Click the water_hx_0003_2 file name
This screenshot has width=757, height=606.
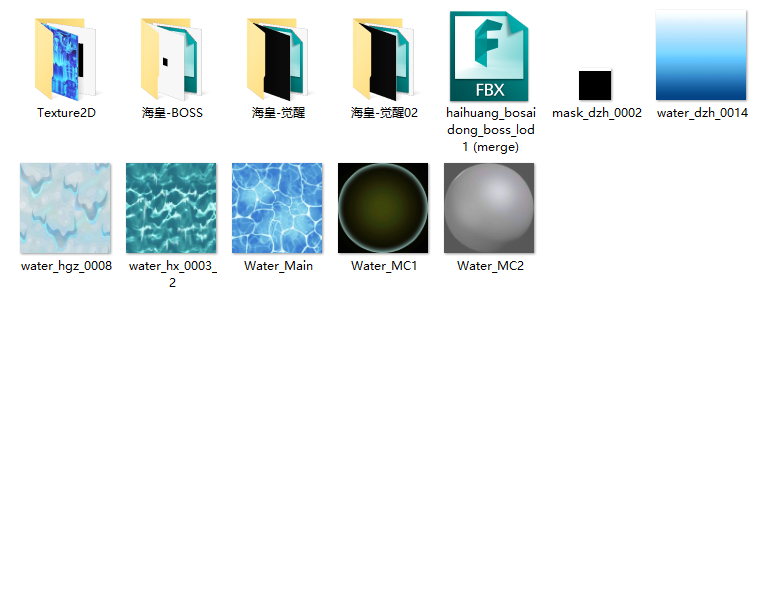[173, 274]
